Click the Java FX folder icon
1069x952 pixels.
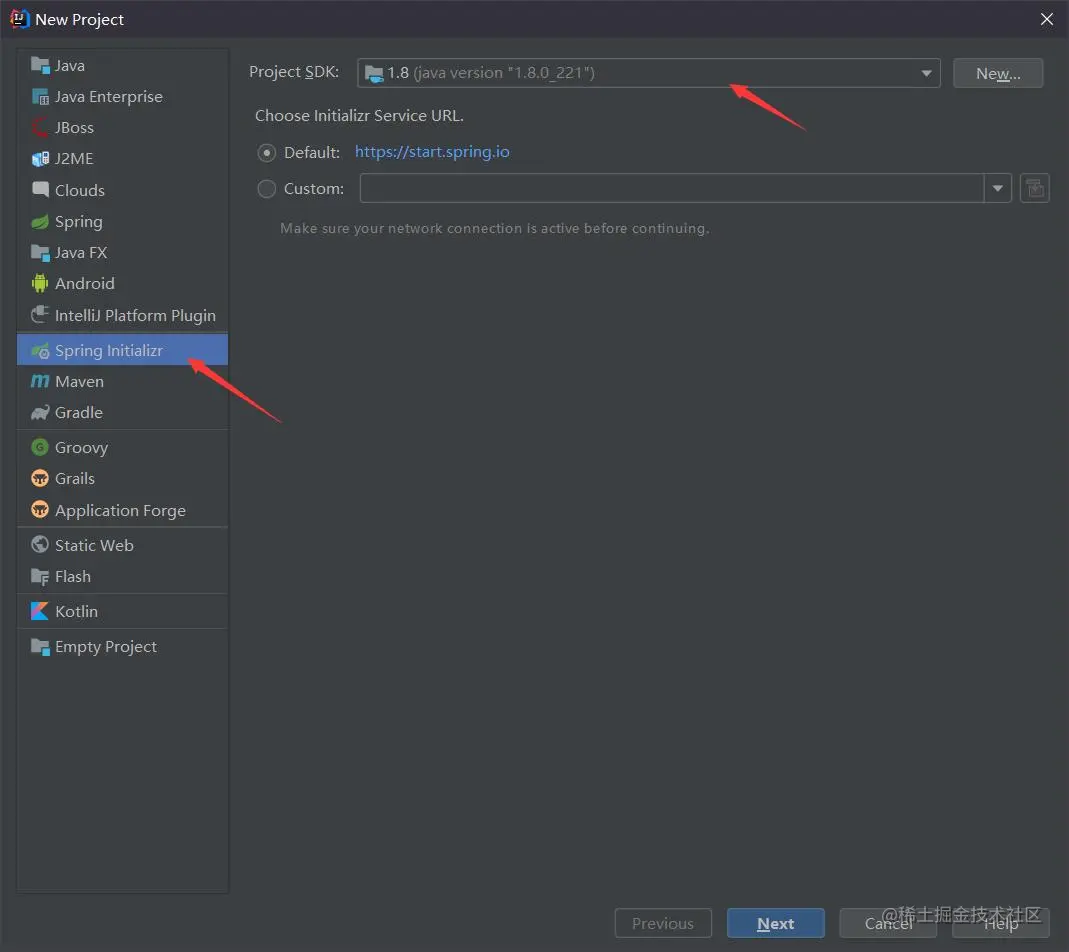click(x=40, y=252)
